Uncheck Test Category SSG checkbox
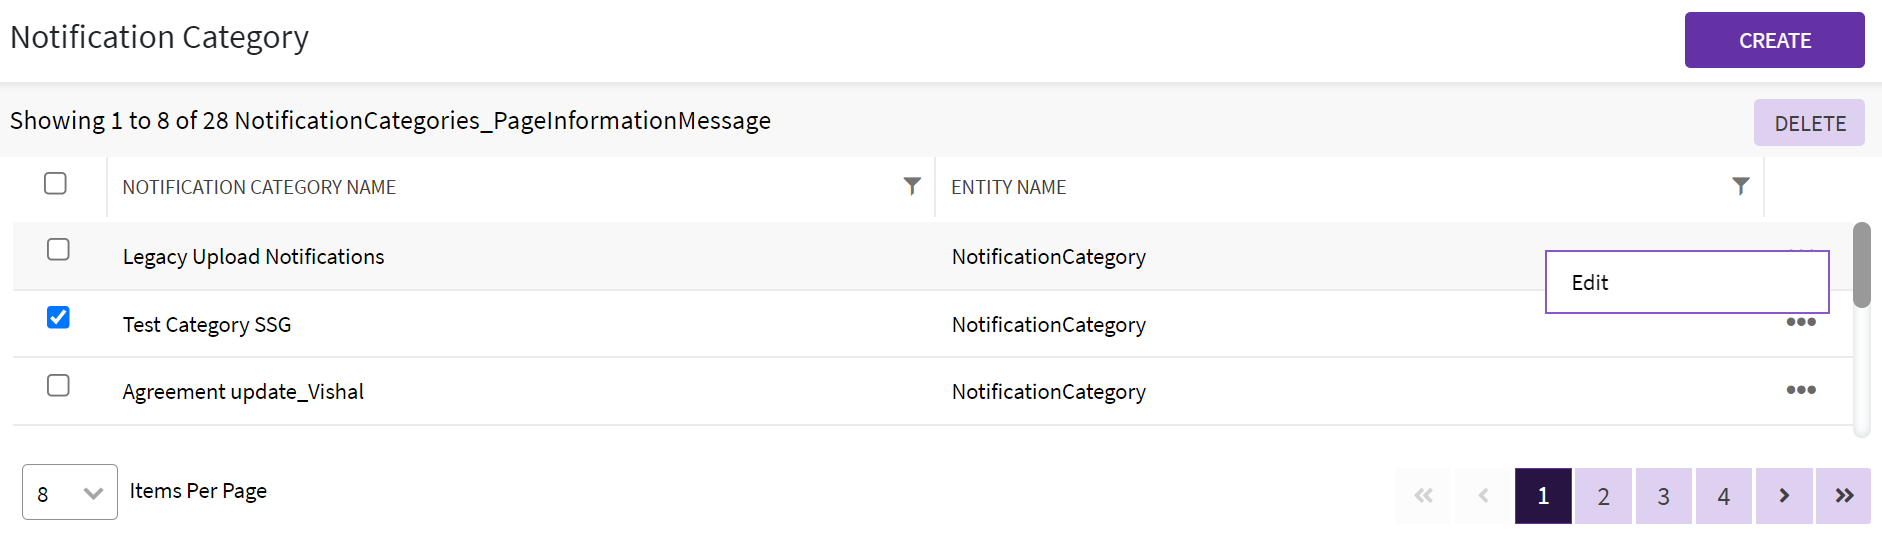Screen dimensions: 1882x537 [59, 318]
